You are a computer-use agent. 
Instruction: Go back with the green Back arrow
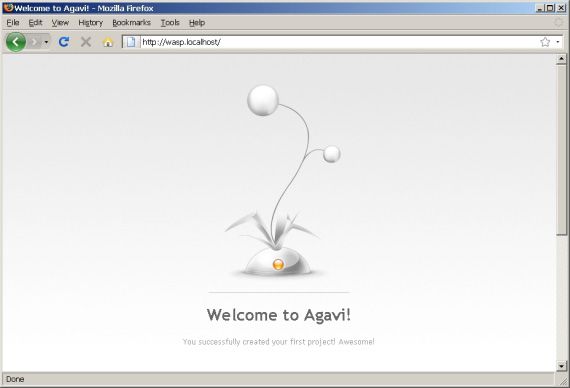pyautogui.click(x=16, y=42)
